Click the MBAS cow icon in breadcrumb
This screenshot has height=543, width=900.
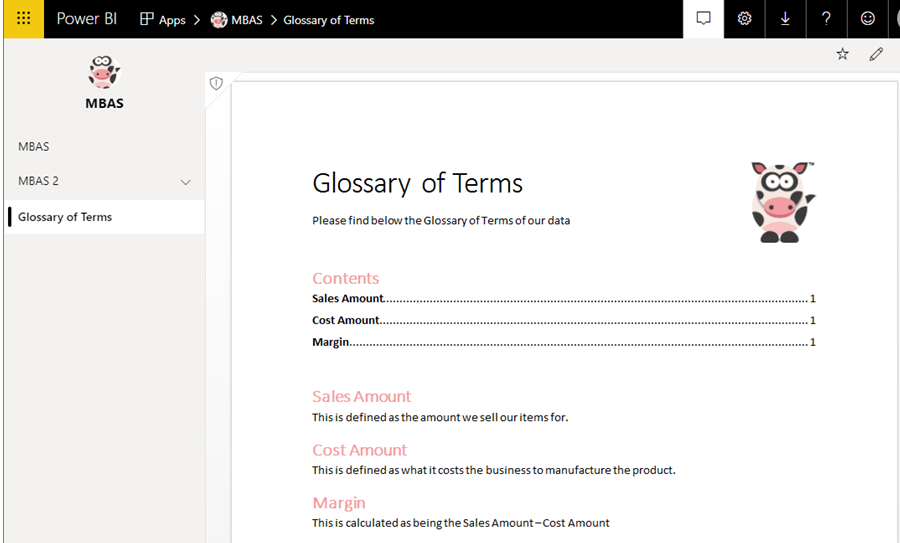[219, 20]
